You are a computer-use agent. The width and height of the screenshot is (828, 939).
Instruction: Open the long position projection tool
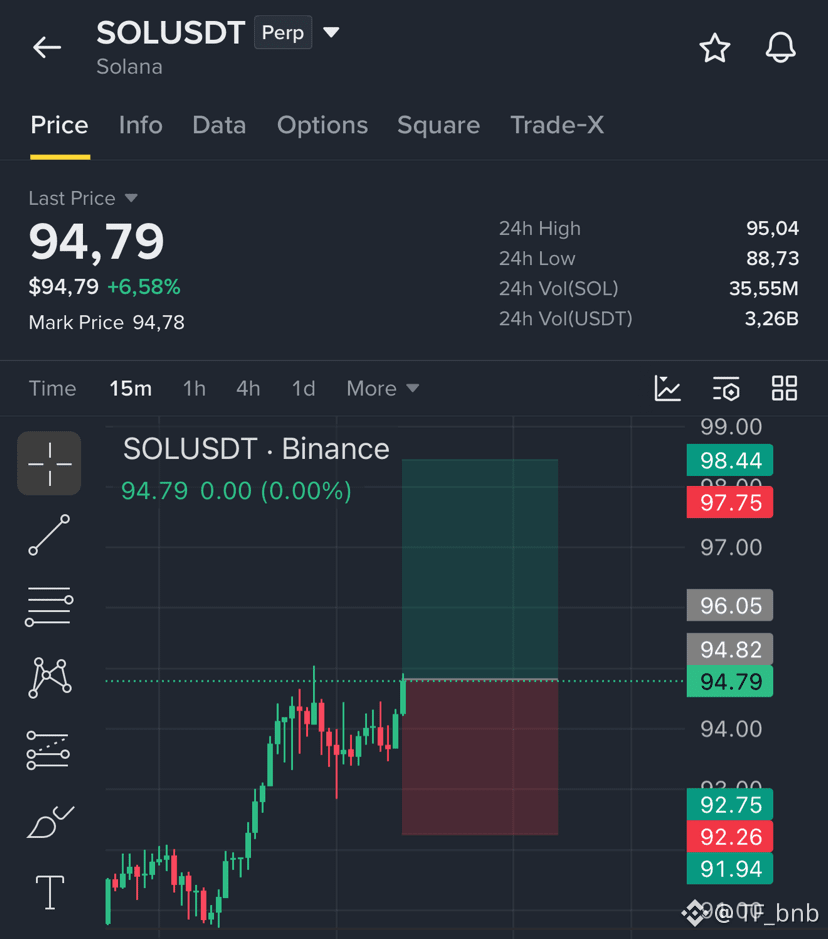click(x=48, y=750)
